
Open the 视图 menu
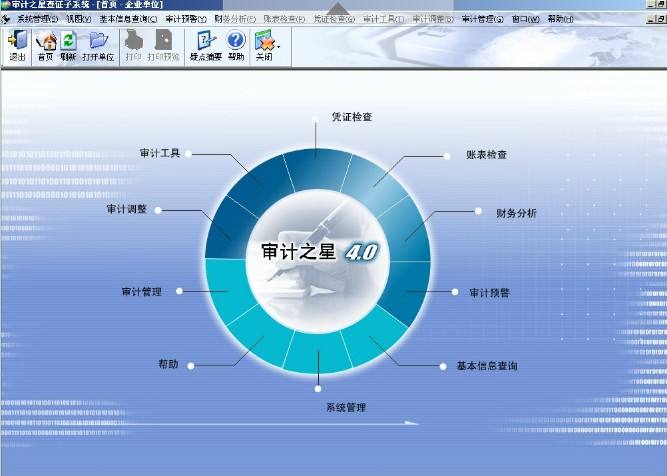[79, 19]
